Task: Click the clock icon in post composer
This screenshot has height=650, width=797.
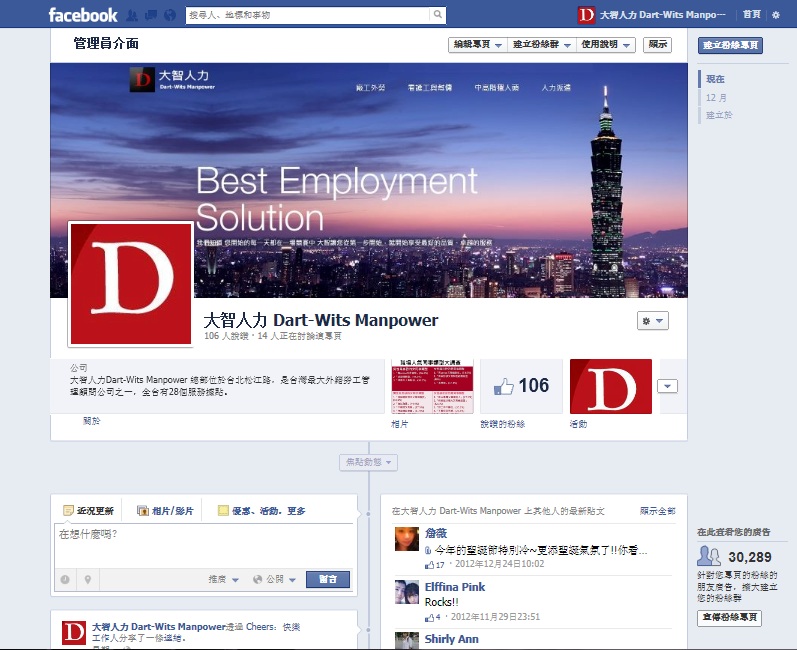Action: (65, 579)
